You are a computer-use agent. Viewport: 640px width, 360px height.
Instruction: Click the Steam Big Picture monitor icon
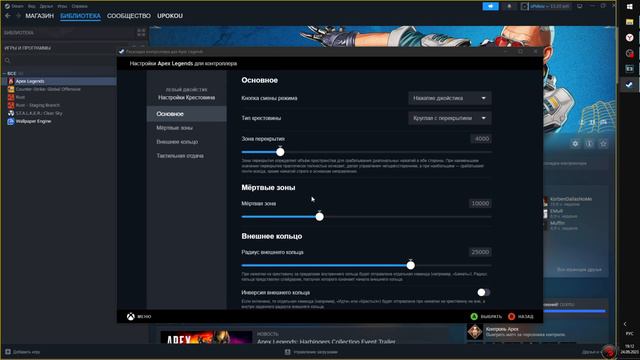point(580,6)
